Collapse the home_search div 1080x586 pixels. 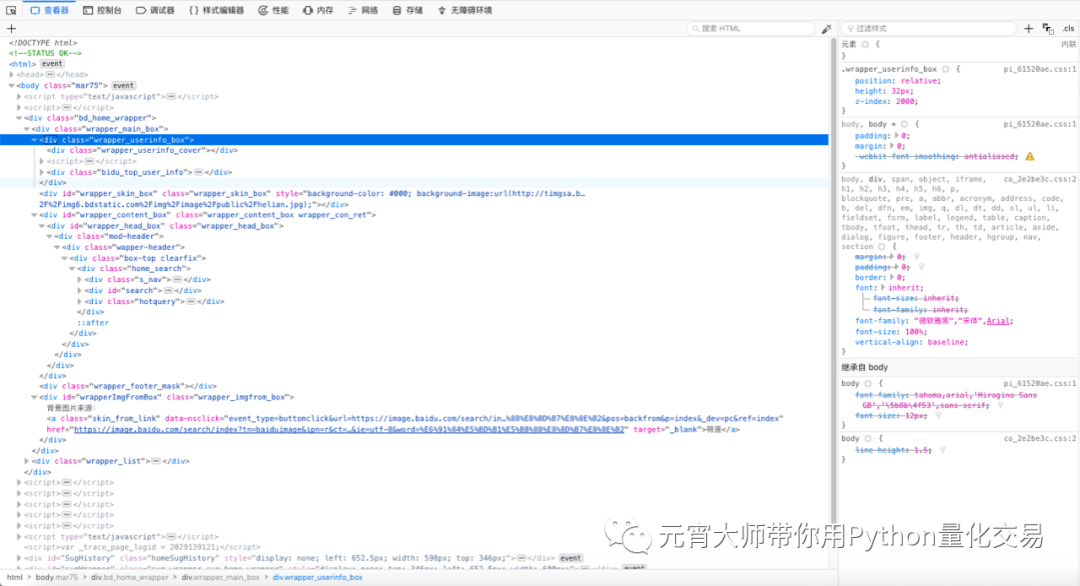[72, 269]
